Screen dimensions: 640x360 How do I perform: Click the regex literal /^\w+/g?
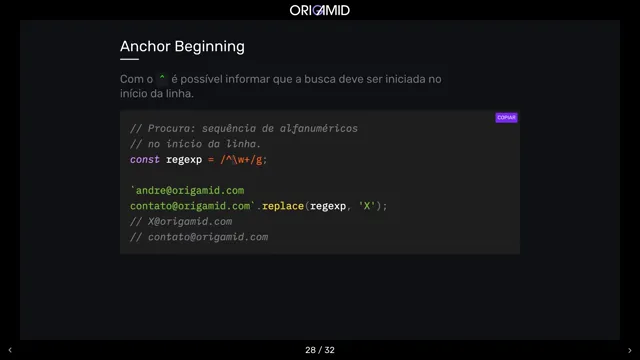[x=241, y=160]
